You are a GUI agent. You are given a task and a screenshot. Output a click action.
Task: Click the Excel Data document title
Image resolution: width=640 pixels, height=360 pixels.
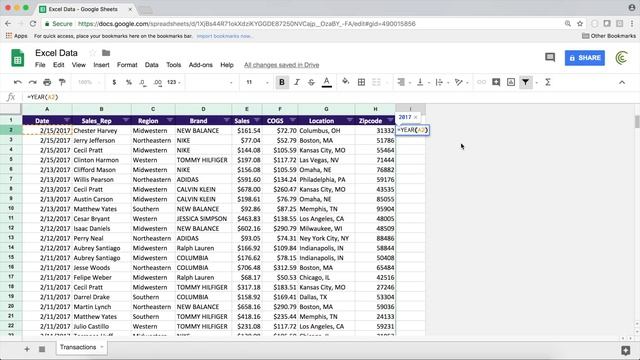(56, 53)
